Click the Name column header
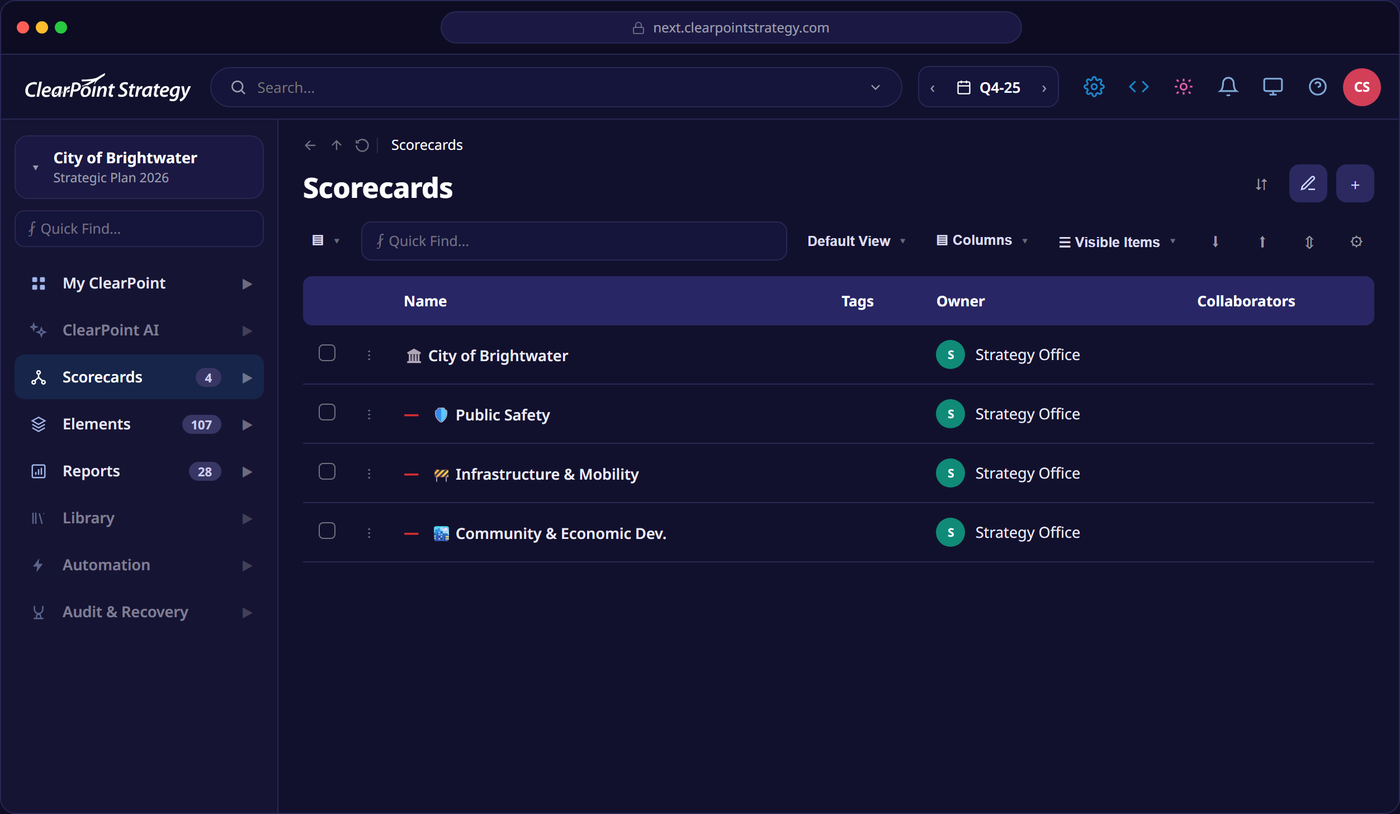The image size is (1400, 814). click(425, 301)
